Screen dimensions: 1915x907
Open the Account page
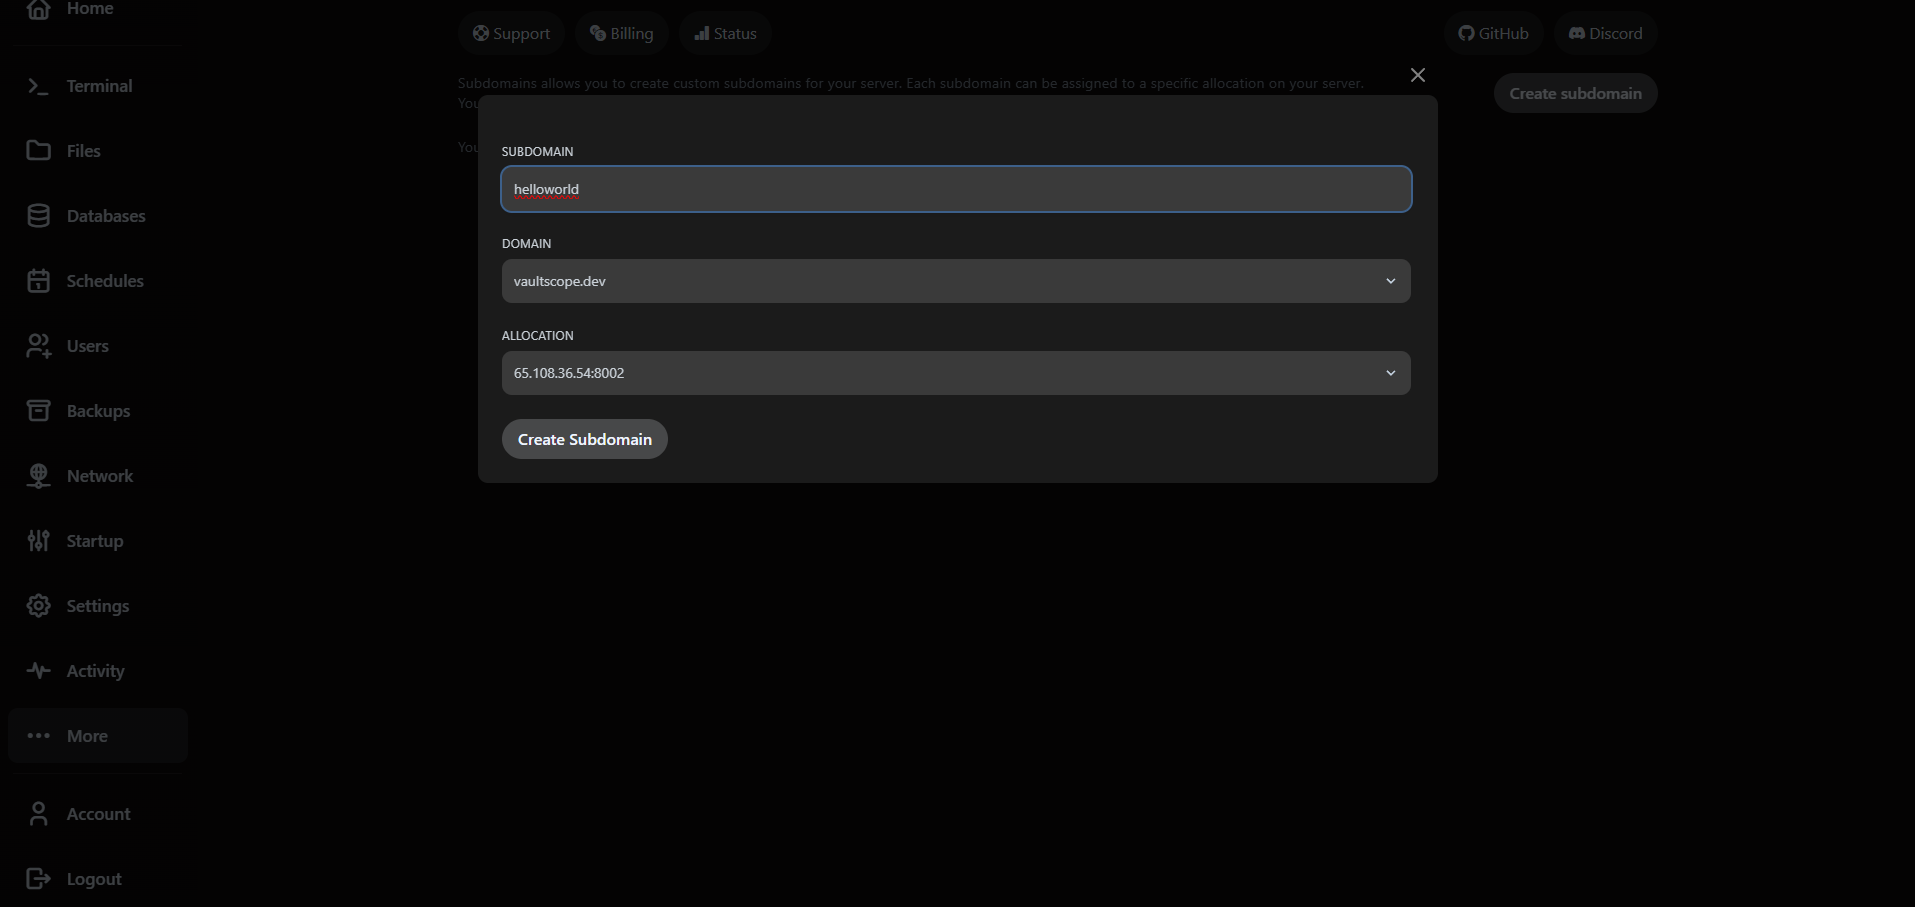click(x=98, y=814)
